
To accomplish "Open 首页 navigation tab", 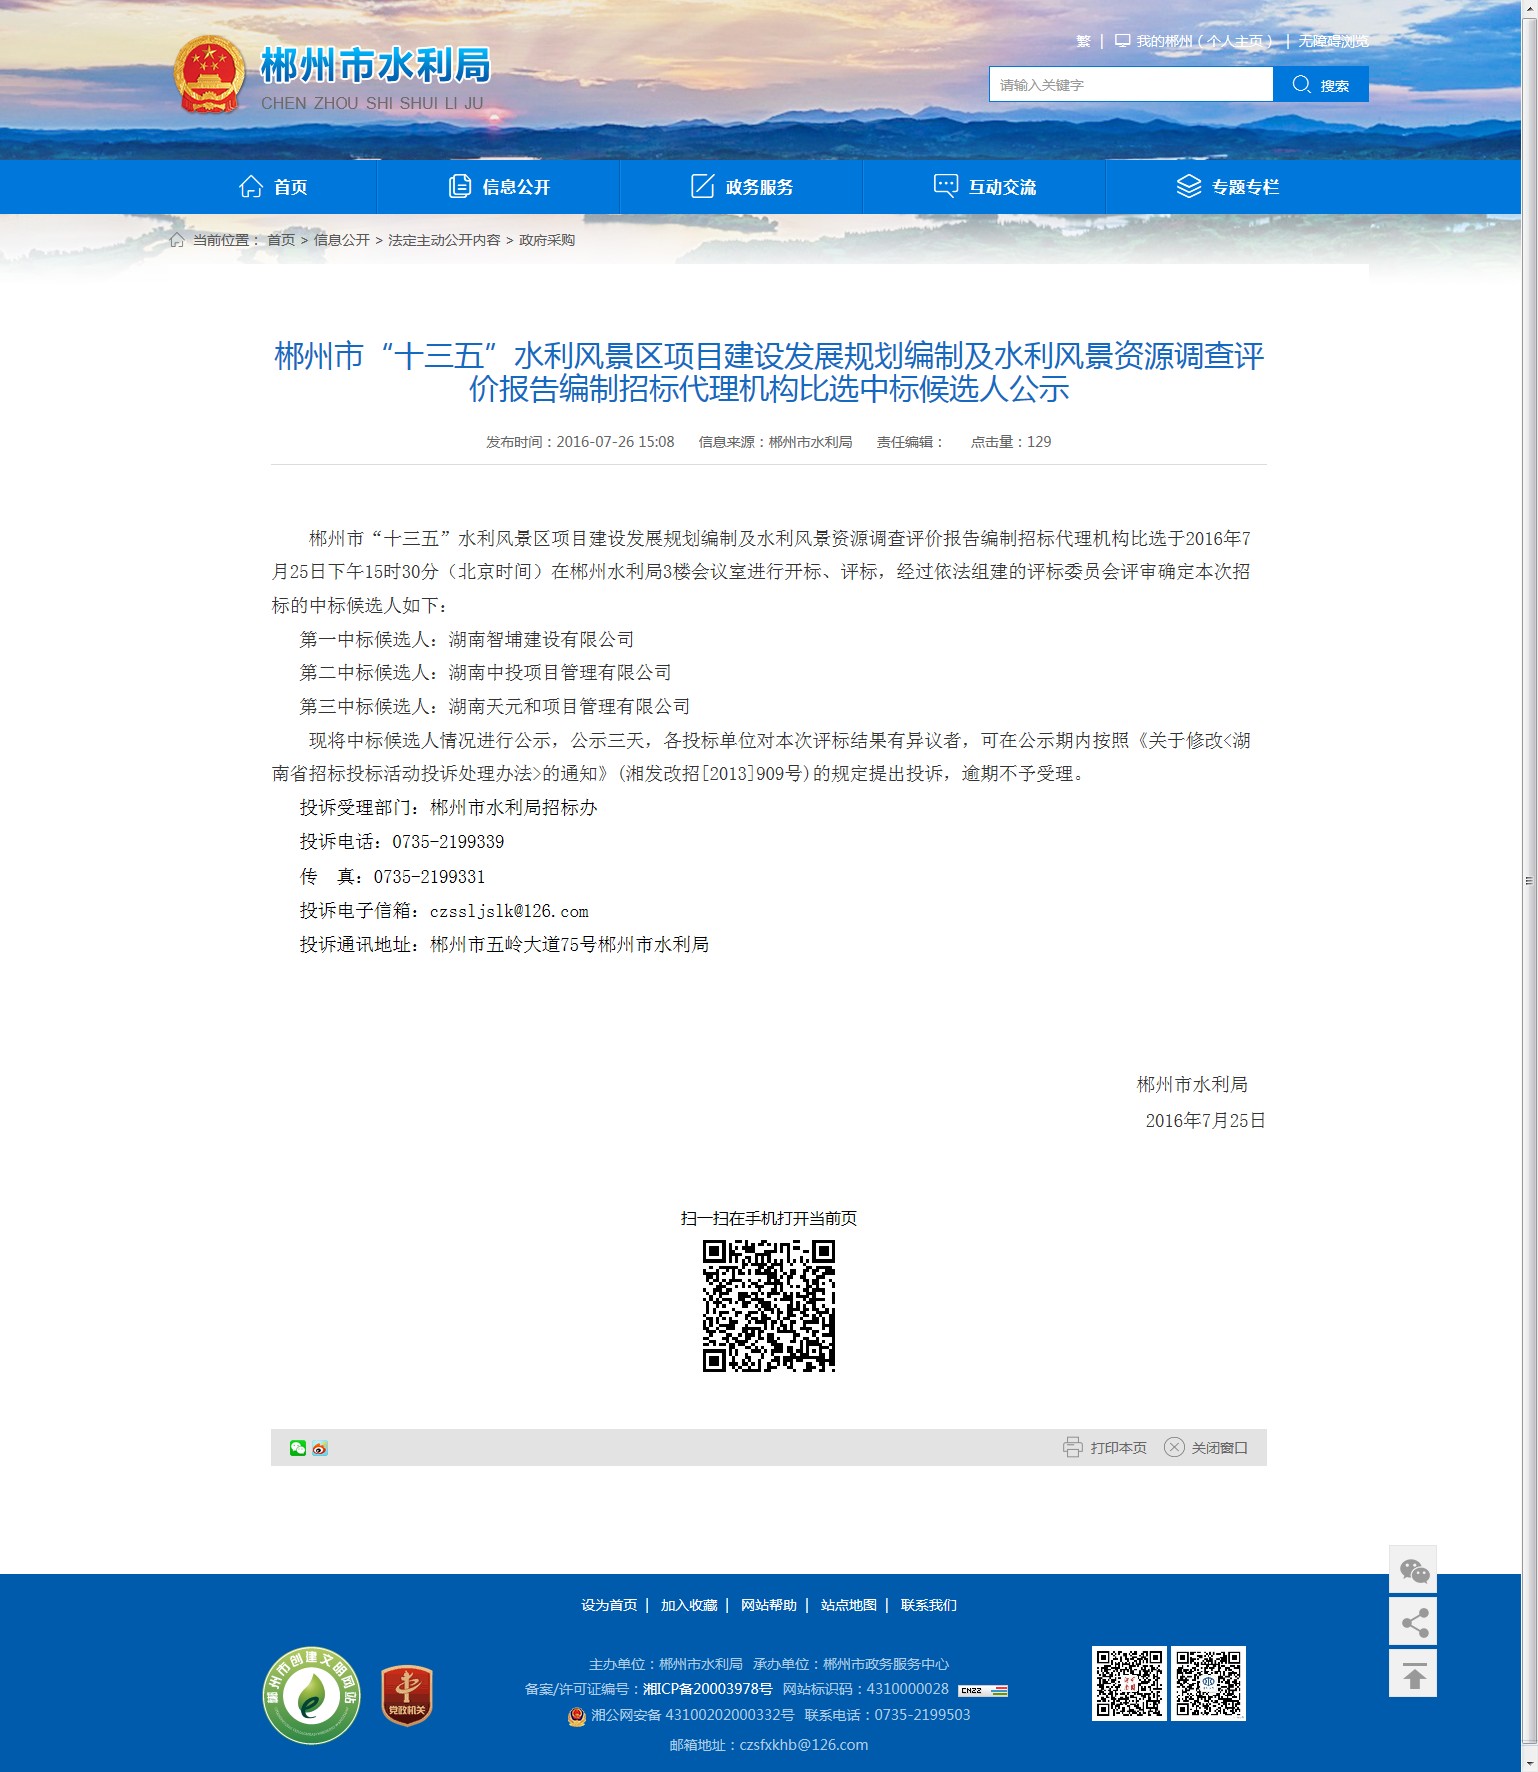I will [273, 186].
